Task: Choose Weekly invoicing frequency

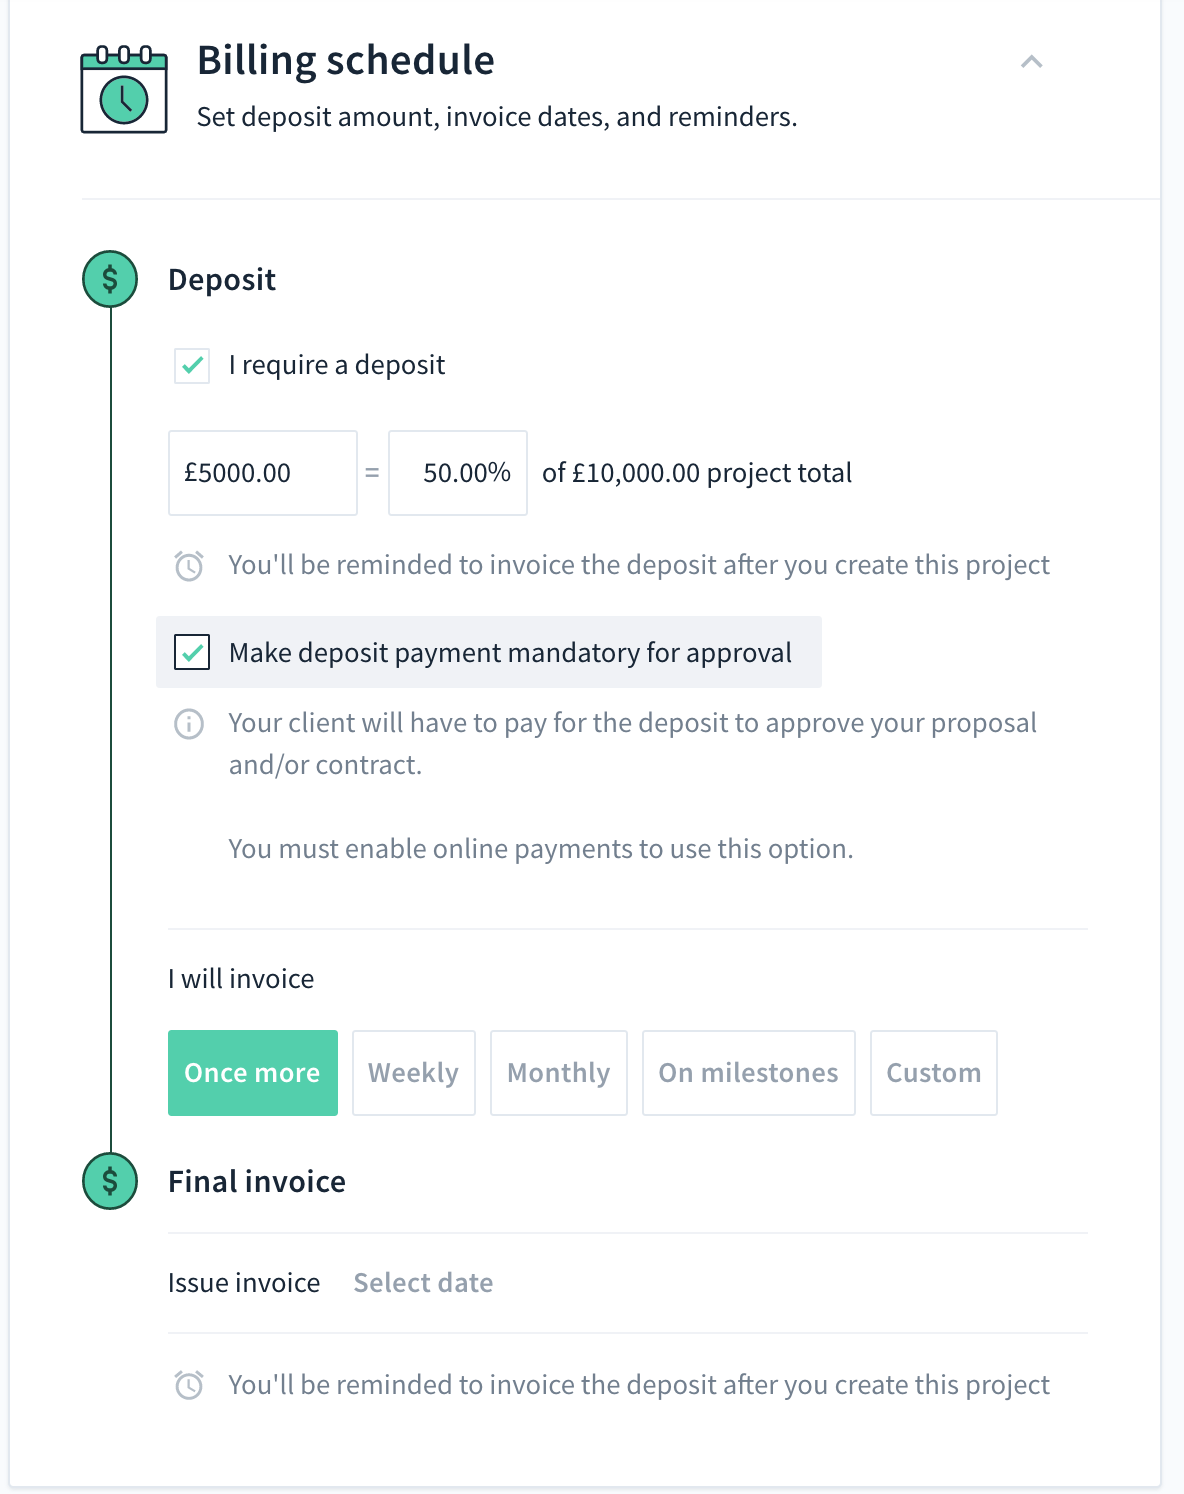Action: [x=414, y=1073]
